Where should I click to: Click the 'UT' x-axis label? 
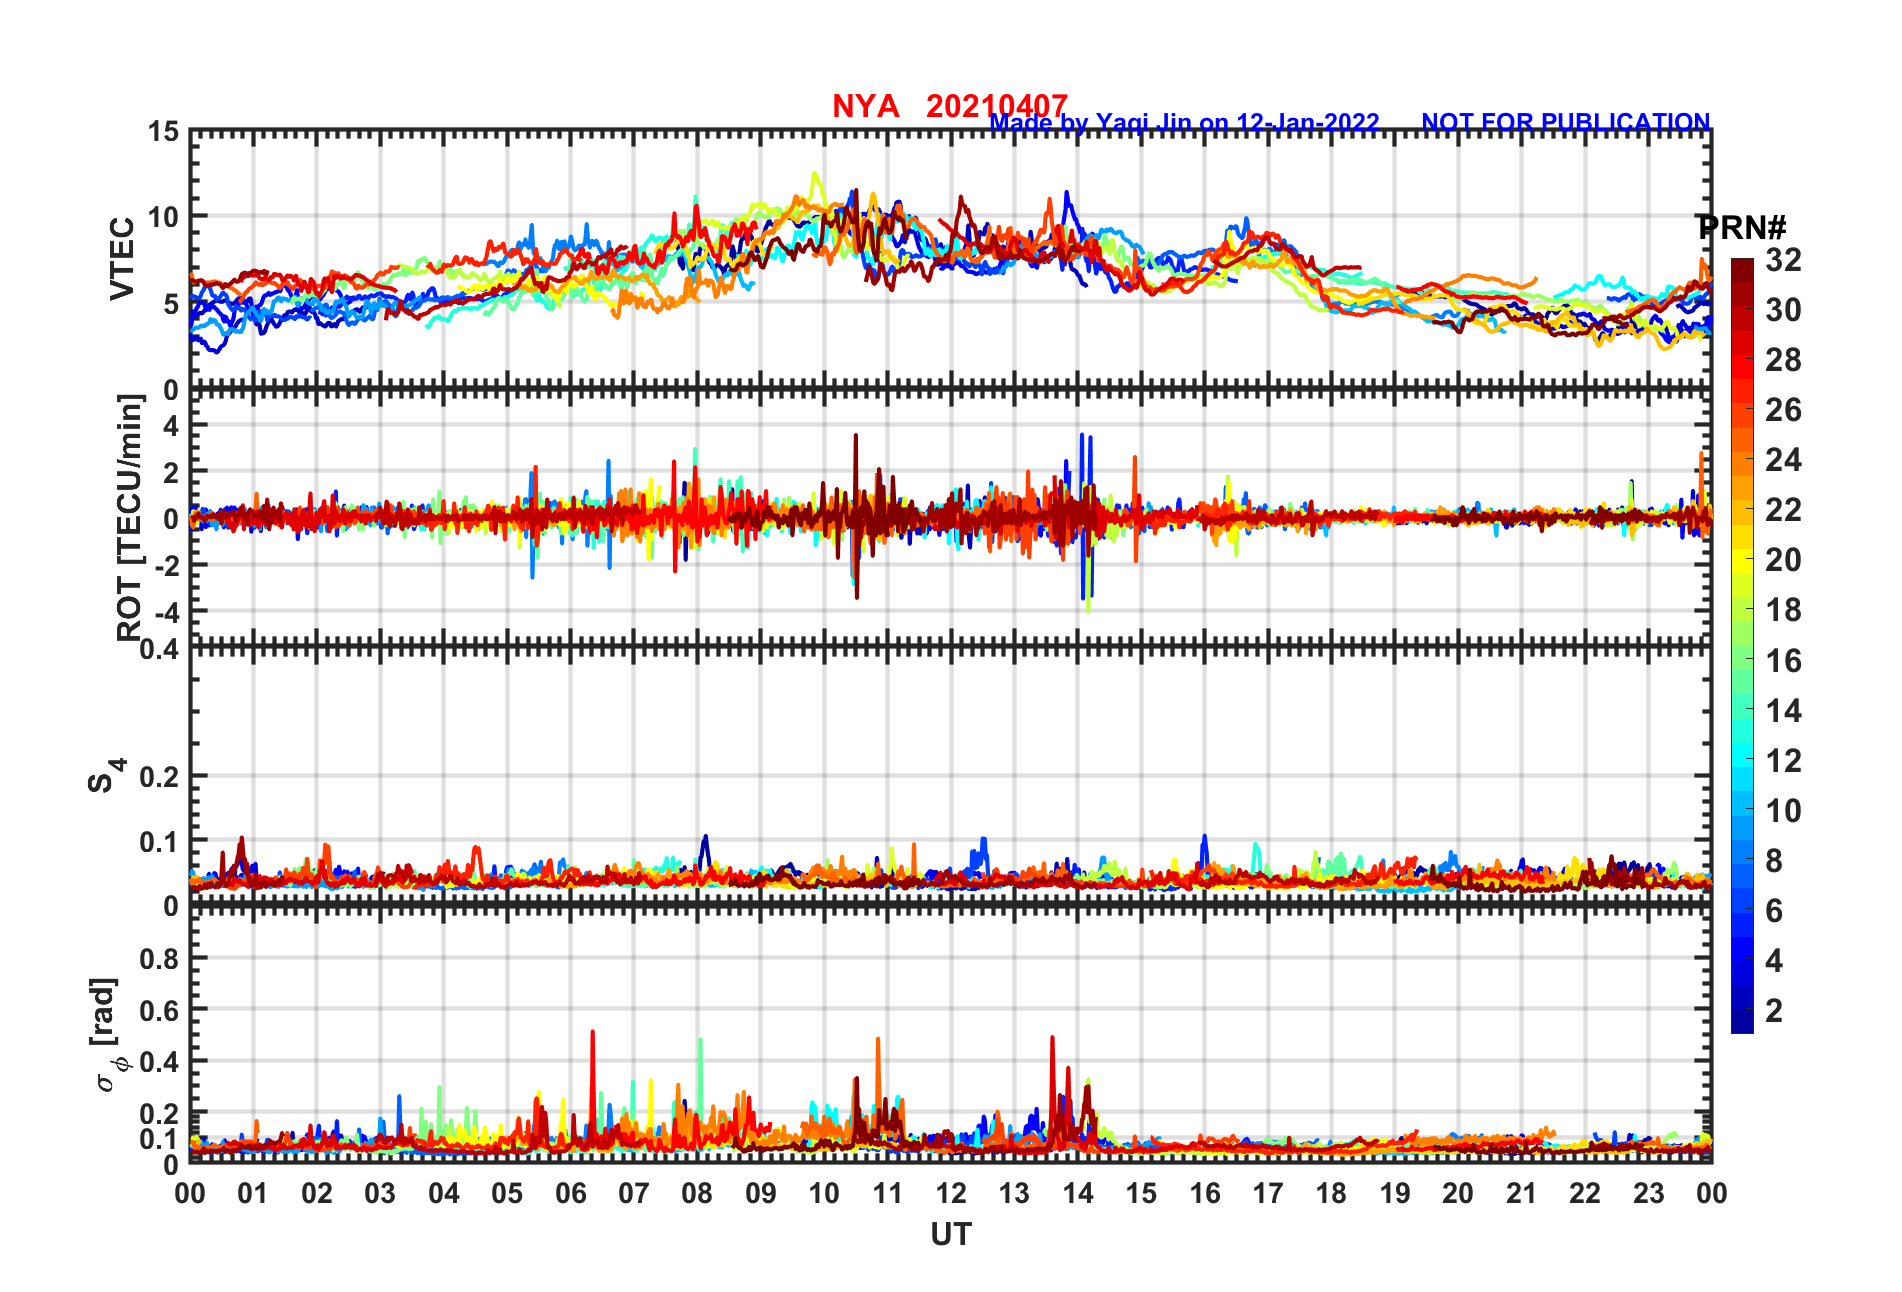pyautogui.click(x=951, y=1235)
